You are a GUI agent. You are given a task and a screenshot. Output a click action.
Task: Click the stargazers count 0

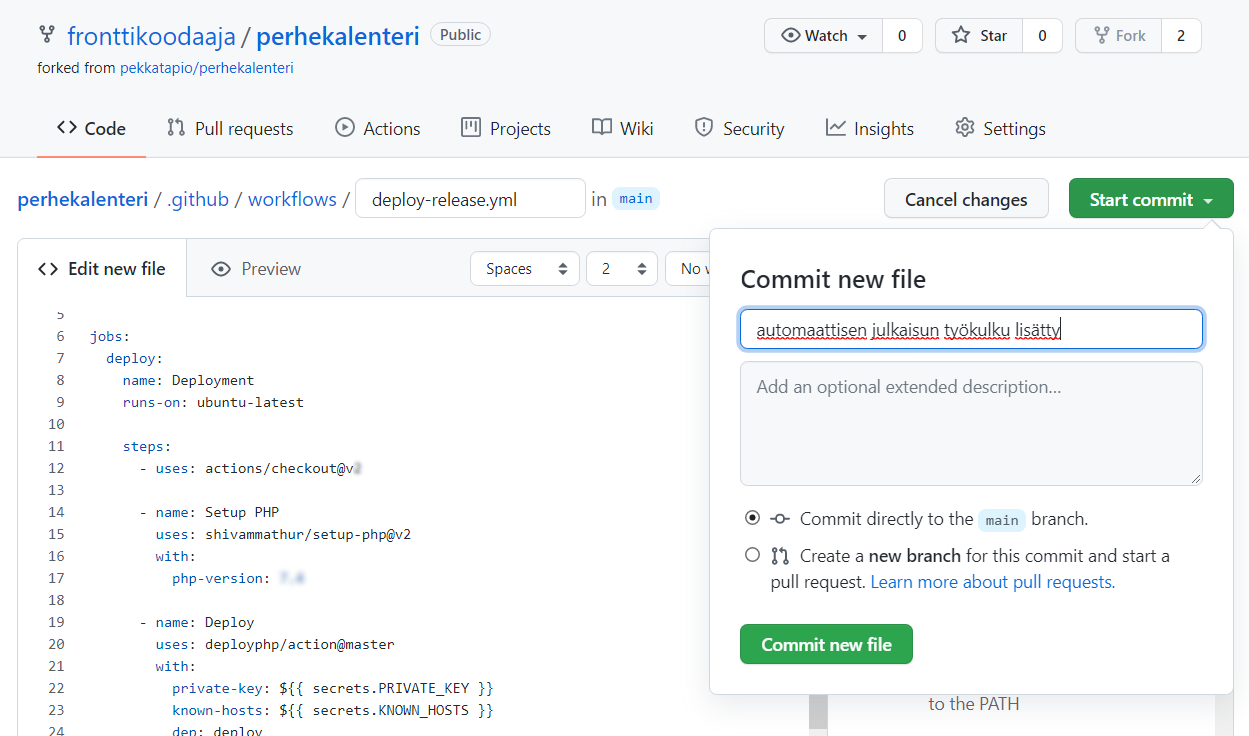1042,35
